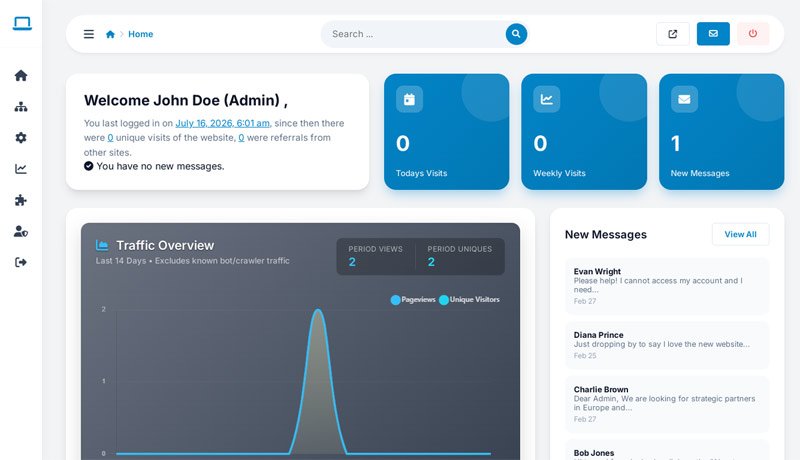Click the Welcome John Doe heading
The height and width of the screenshot is (460, 800).
tap(186, 100)
